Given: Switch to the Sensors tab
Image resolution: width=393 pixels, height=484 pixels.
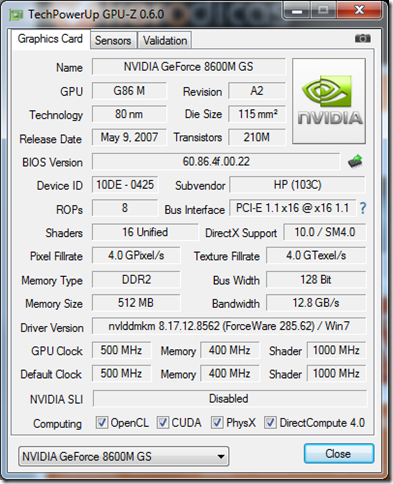Looking at the screenshot, I should tap(113, 41).
